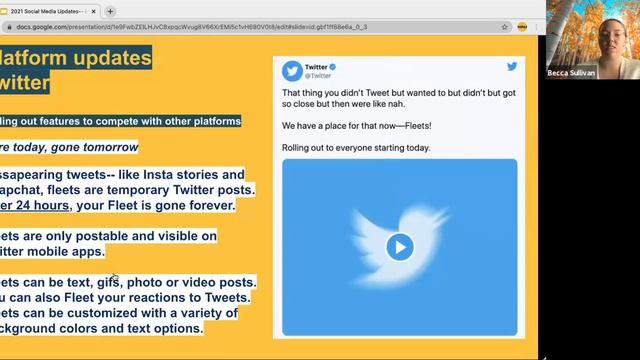
Task: Bookmark this page with the star icon
Action: [x=504, y=27]
